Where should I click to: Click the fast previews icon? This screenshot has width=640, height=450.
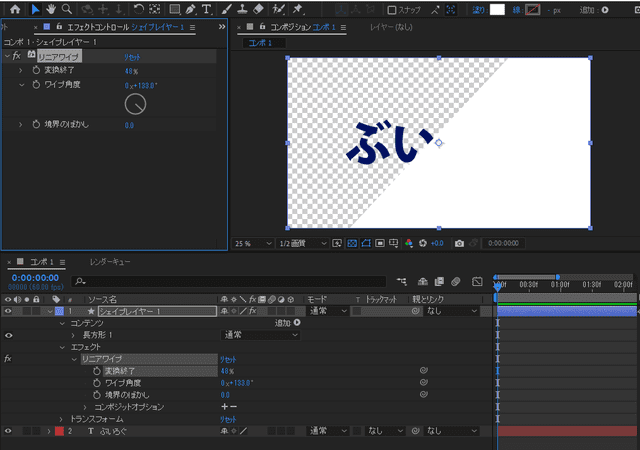337,243
